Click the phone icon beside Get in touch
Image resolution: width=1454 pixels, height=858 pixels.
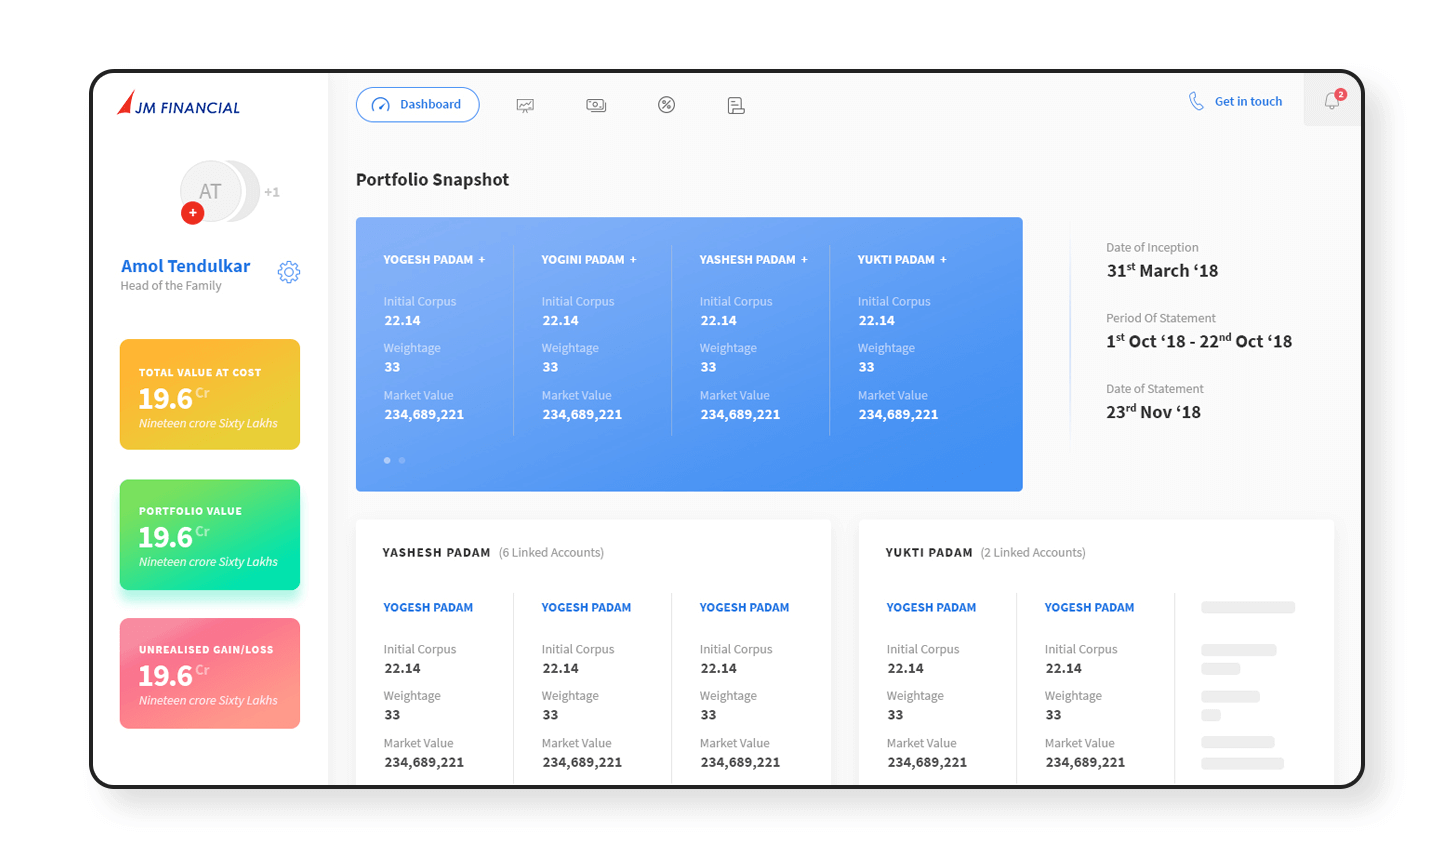click(x=1196, y=101)
